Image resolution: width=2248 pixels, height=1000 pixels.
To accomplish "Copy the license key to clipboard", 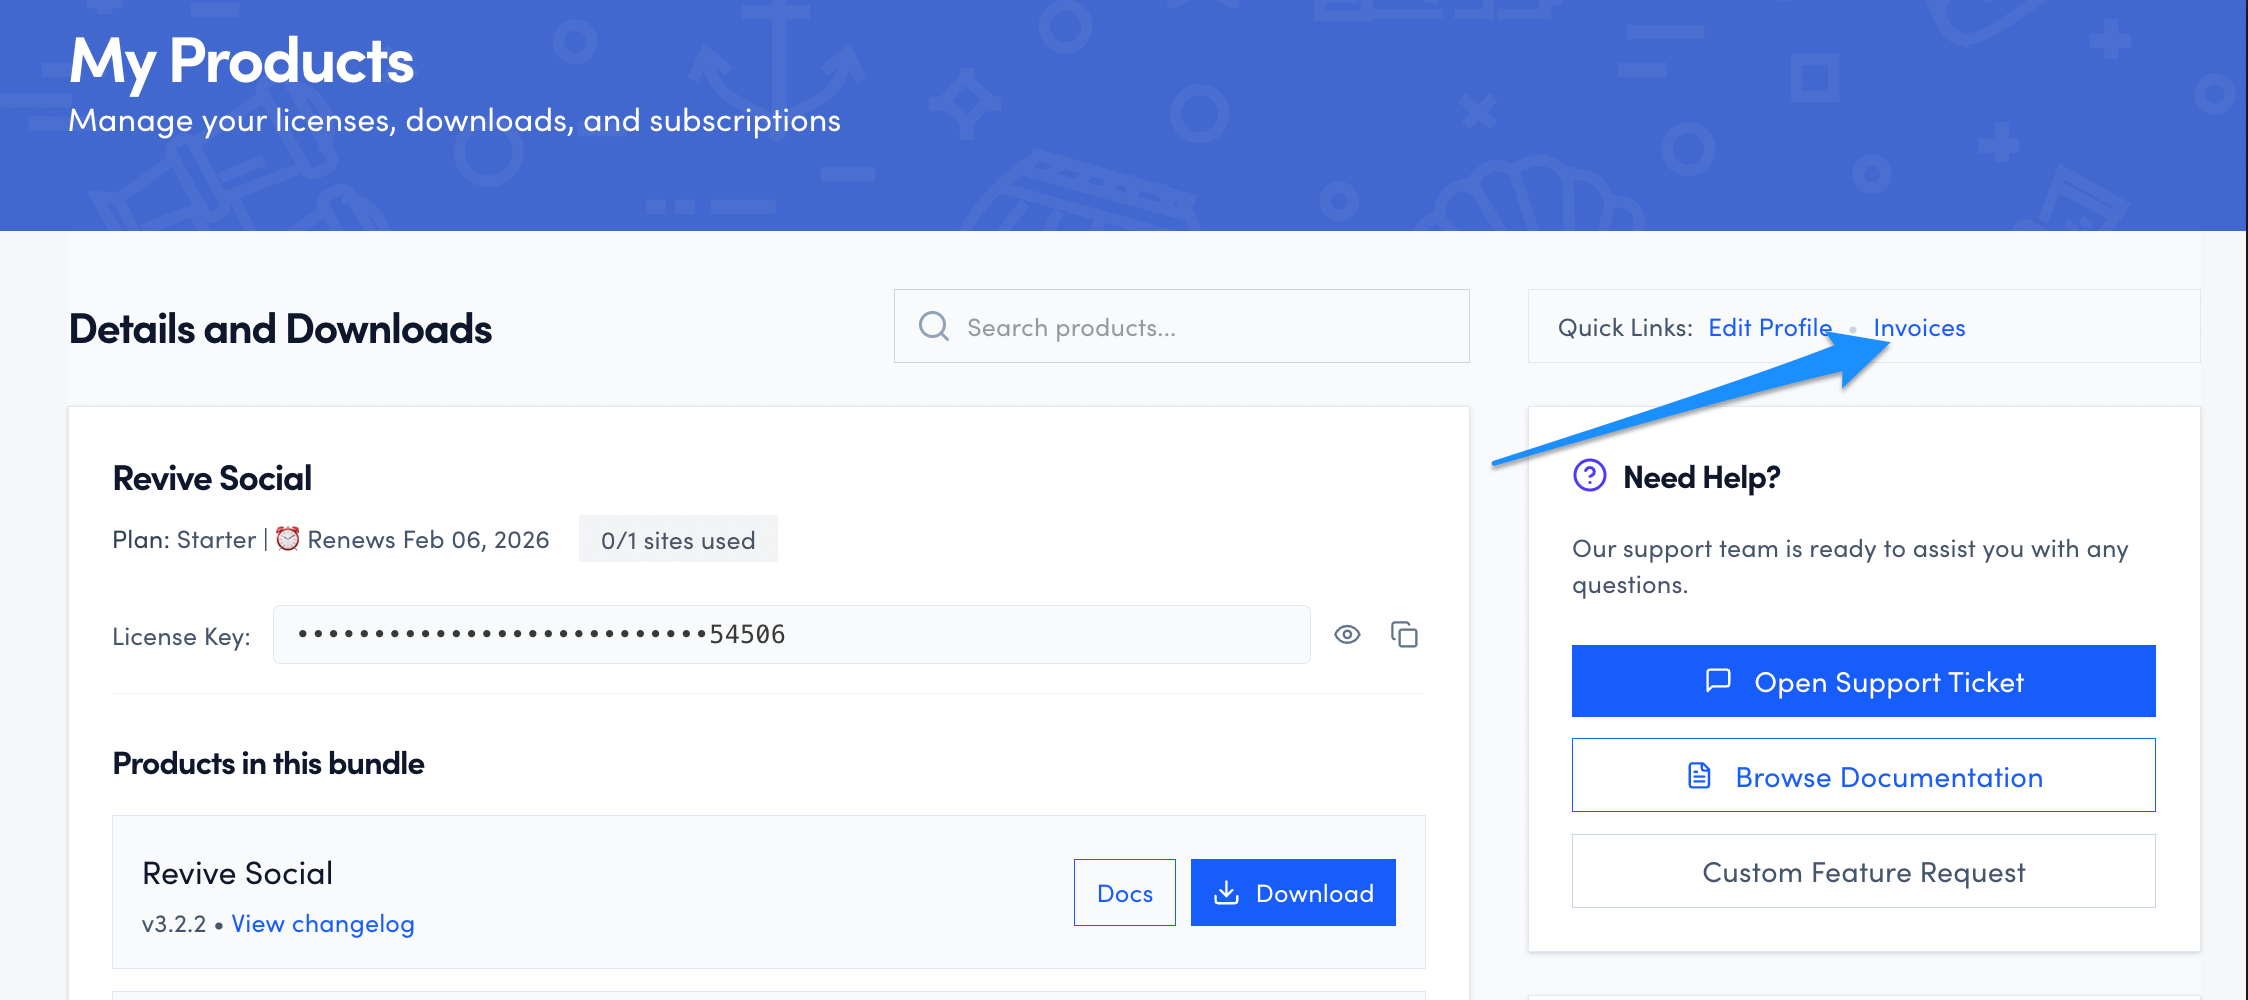I will coord(1404,635).
